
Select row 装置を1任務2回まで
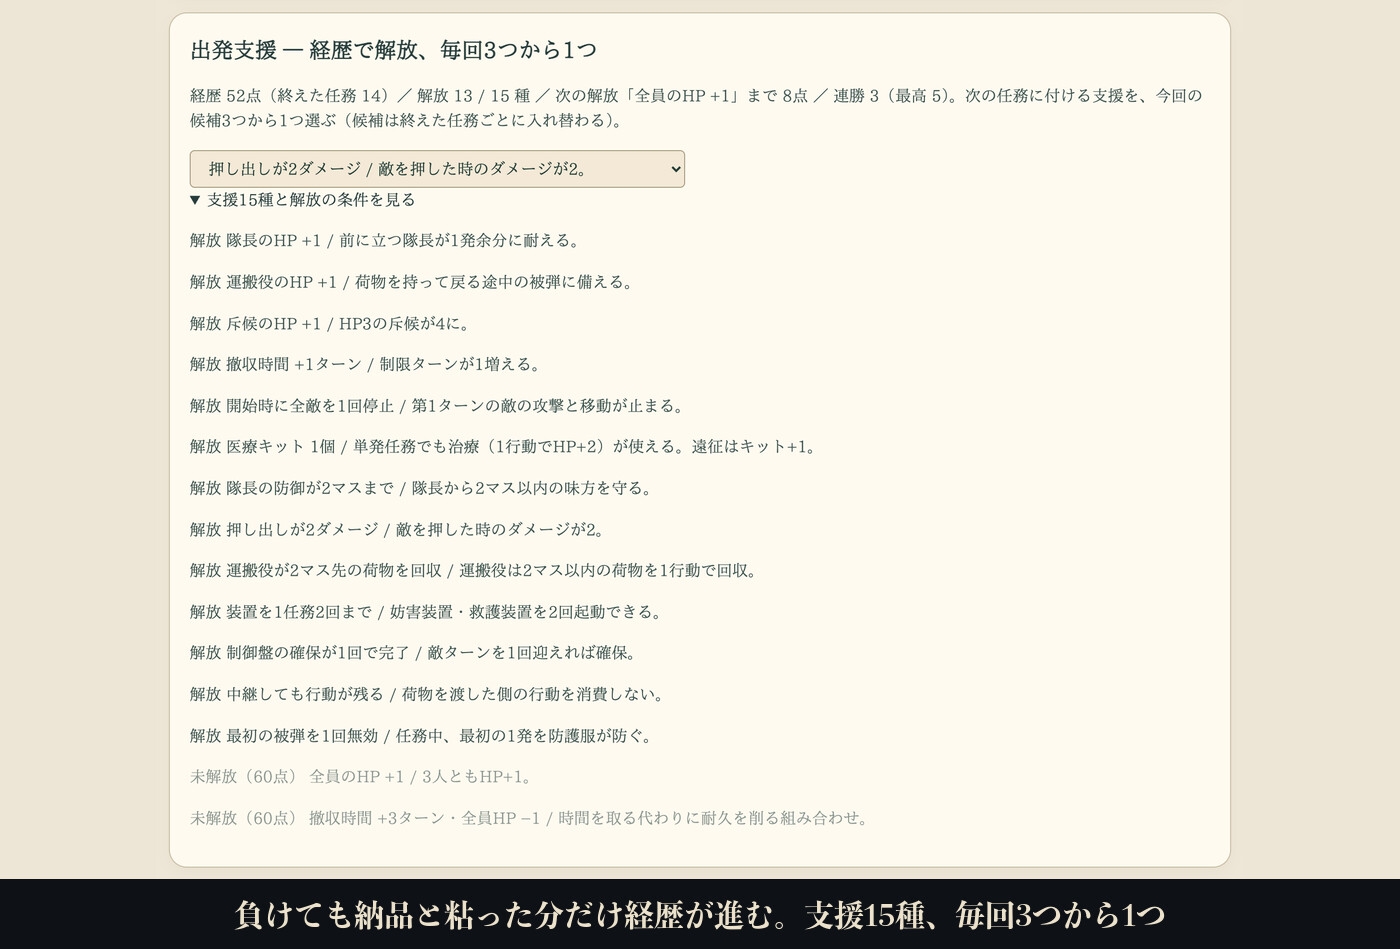[428, 612]
